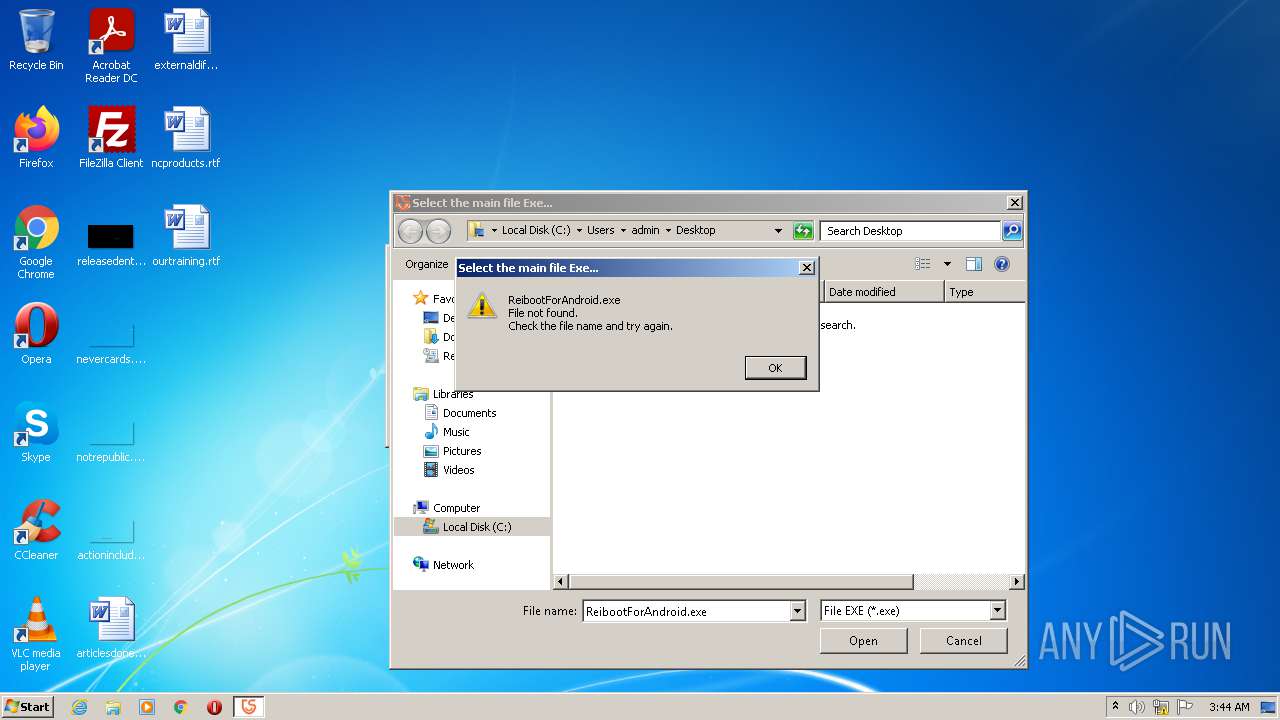This screenshot has width=1280, height=720.
Task: Click the help question mark icon
Action: click(x=1002, y=264)
